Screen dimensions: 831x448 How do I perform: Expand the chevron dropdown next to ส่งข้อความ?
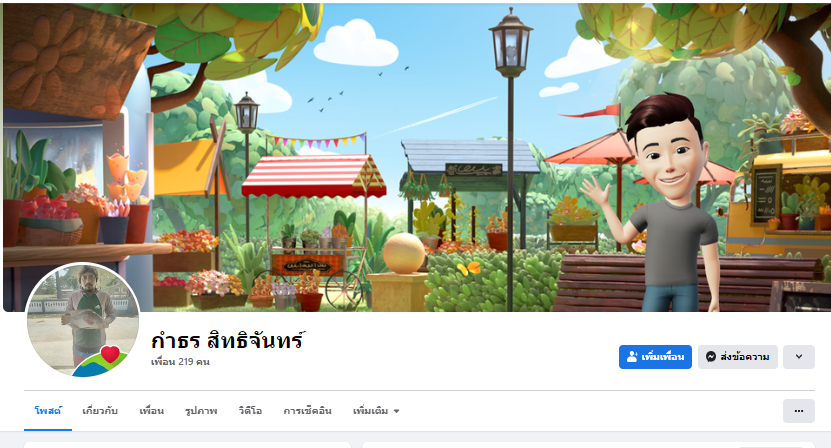click(x=799, y=357)
